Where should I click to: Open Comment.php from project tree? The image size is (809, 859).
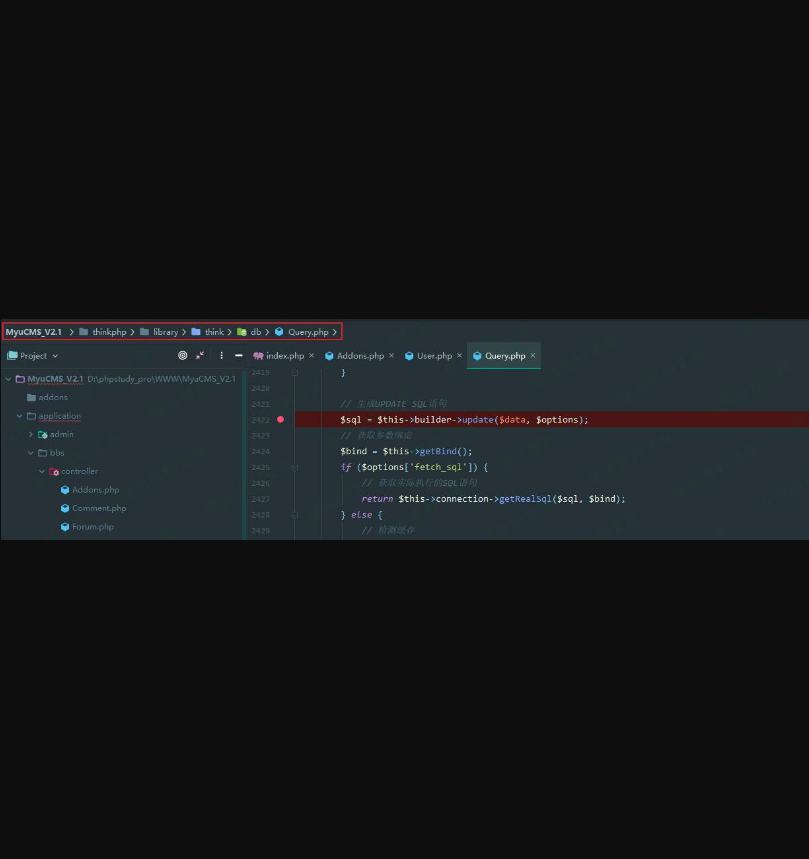(x=98, y=508)
